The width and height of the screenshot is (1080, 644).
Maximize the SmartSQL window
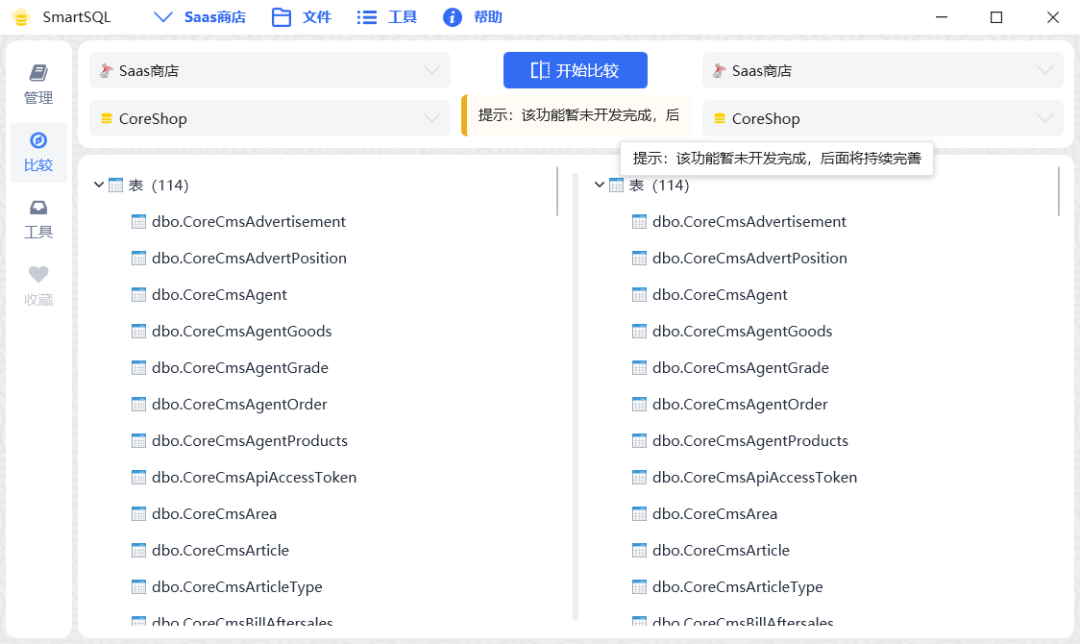point(996,17)
